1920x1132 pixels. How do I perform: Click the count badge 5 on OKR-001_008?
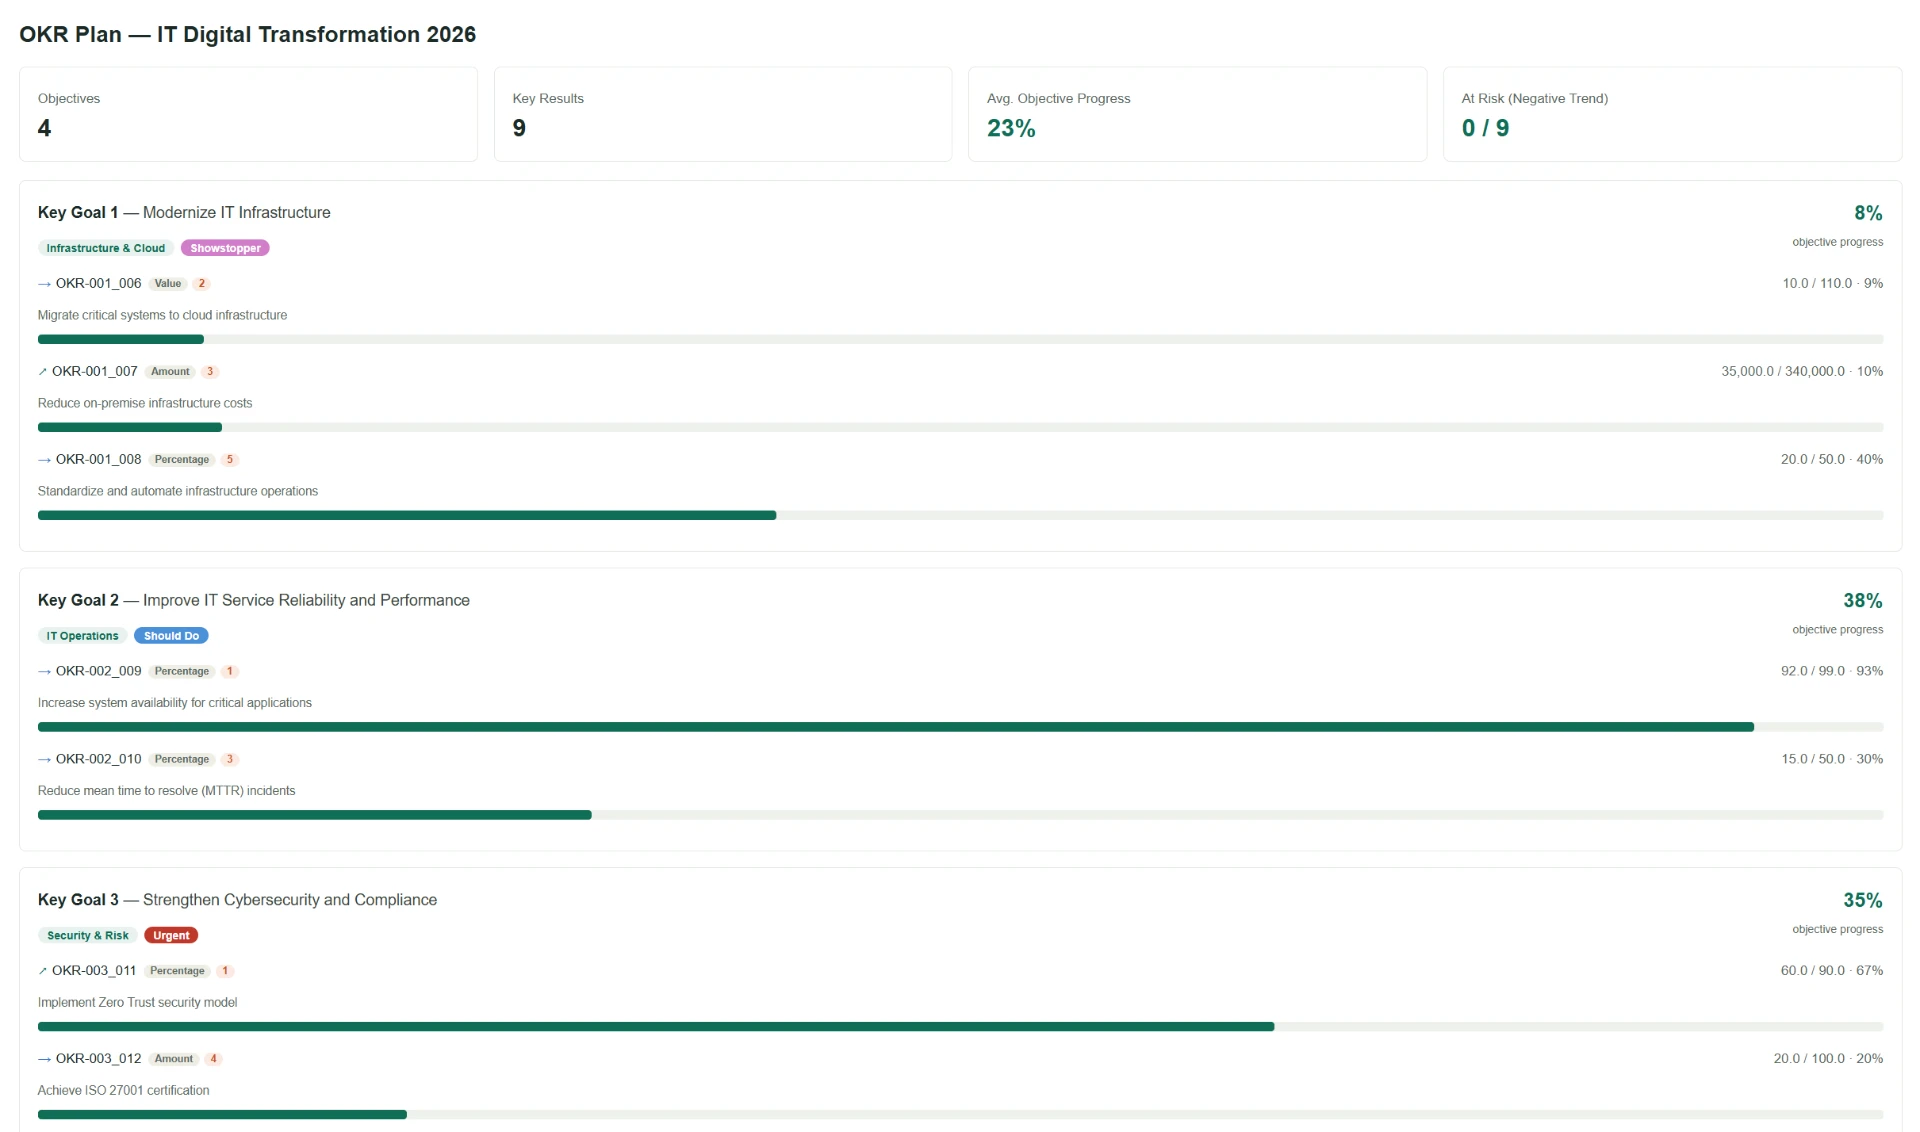tap(230, 460)
